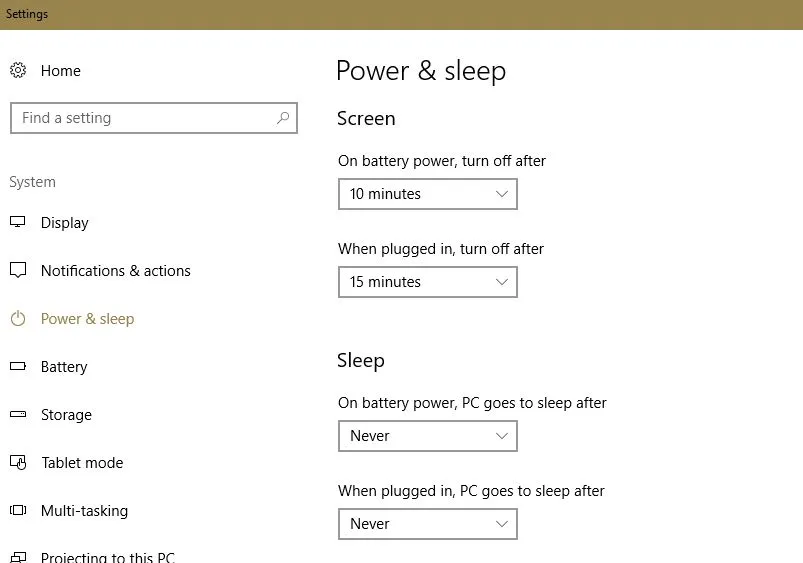
Task: Select the Storage text label in sidebar
Action: tap(66, 415)
